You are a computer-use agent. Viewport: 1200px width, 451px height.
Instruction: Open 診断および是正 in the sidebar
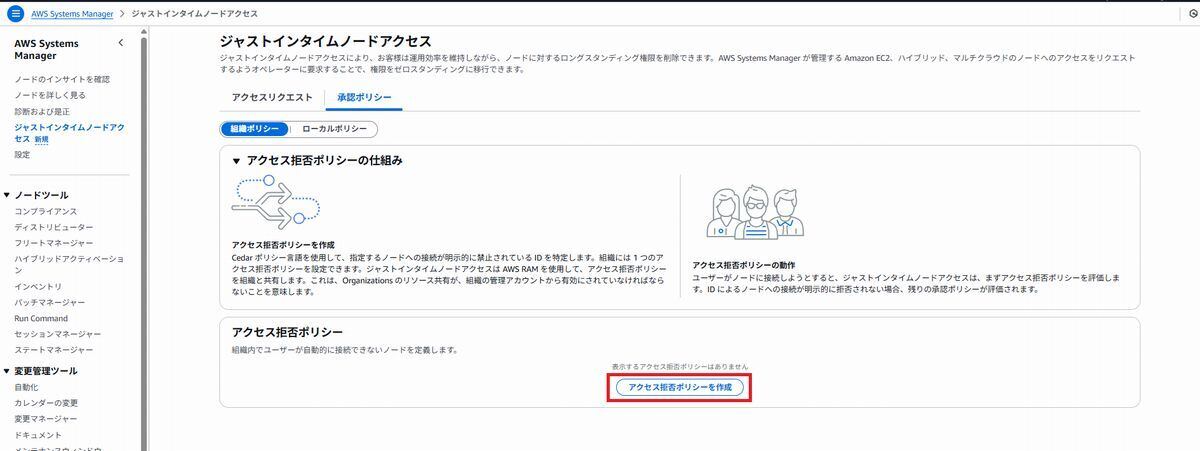tap(42, 111)
